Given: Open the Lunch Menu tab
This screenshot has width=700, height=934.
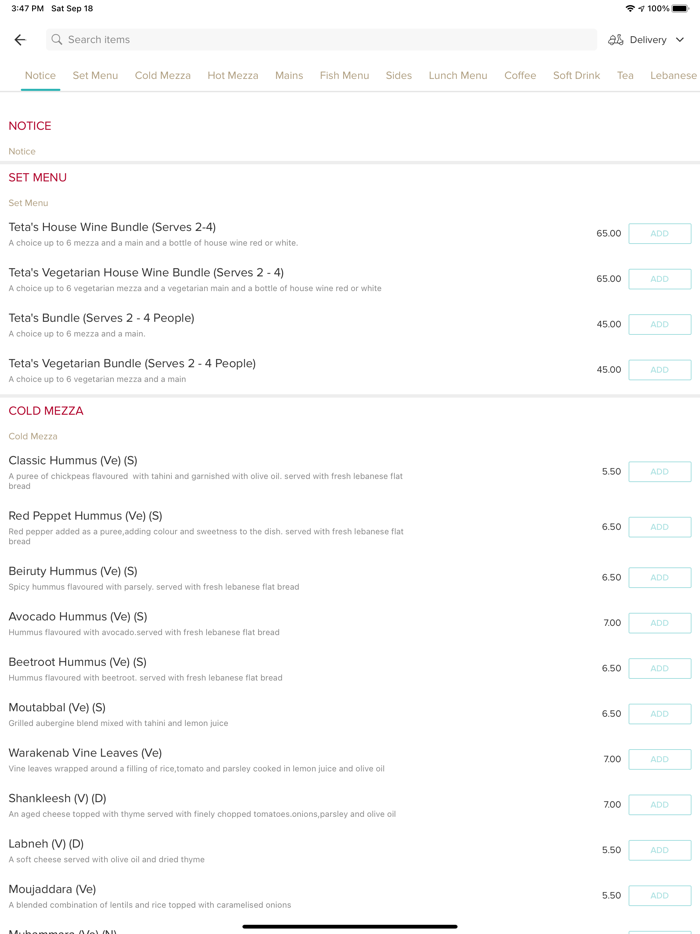Looking at the screenshot, I should point(458,75).
